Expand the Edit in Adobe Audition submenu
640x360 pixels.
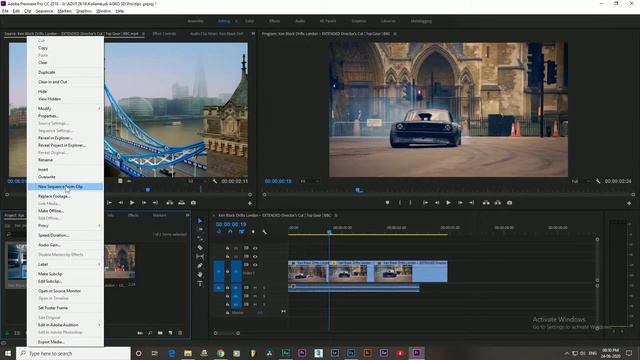coord(65,325)
